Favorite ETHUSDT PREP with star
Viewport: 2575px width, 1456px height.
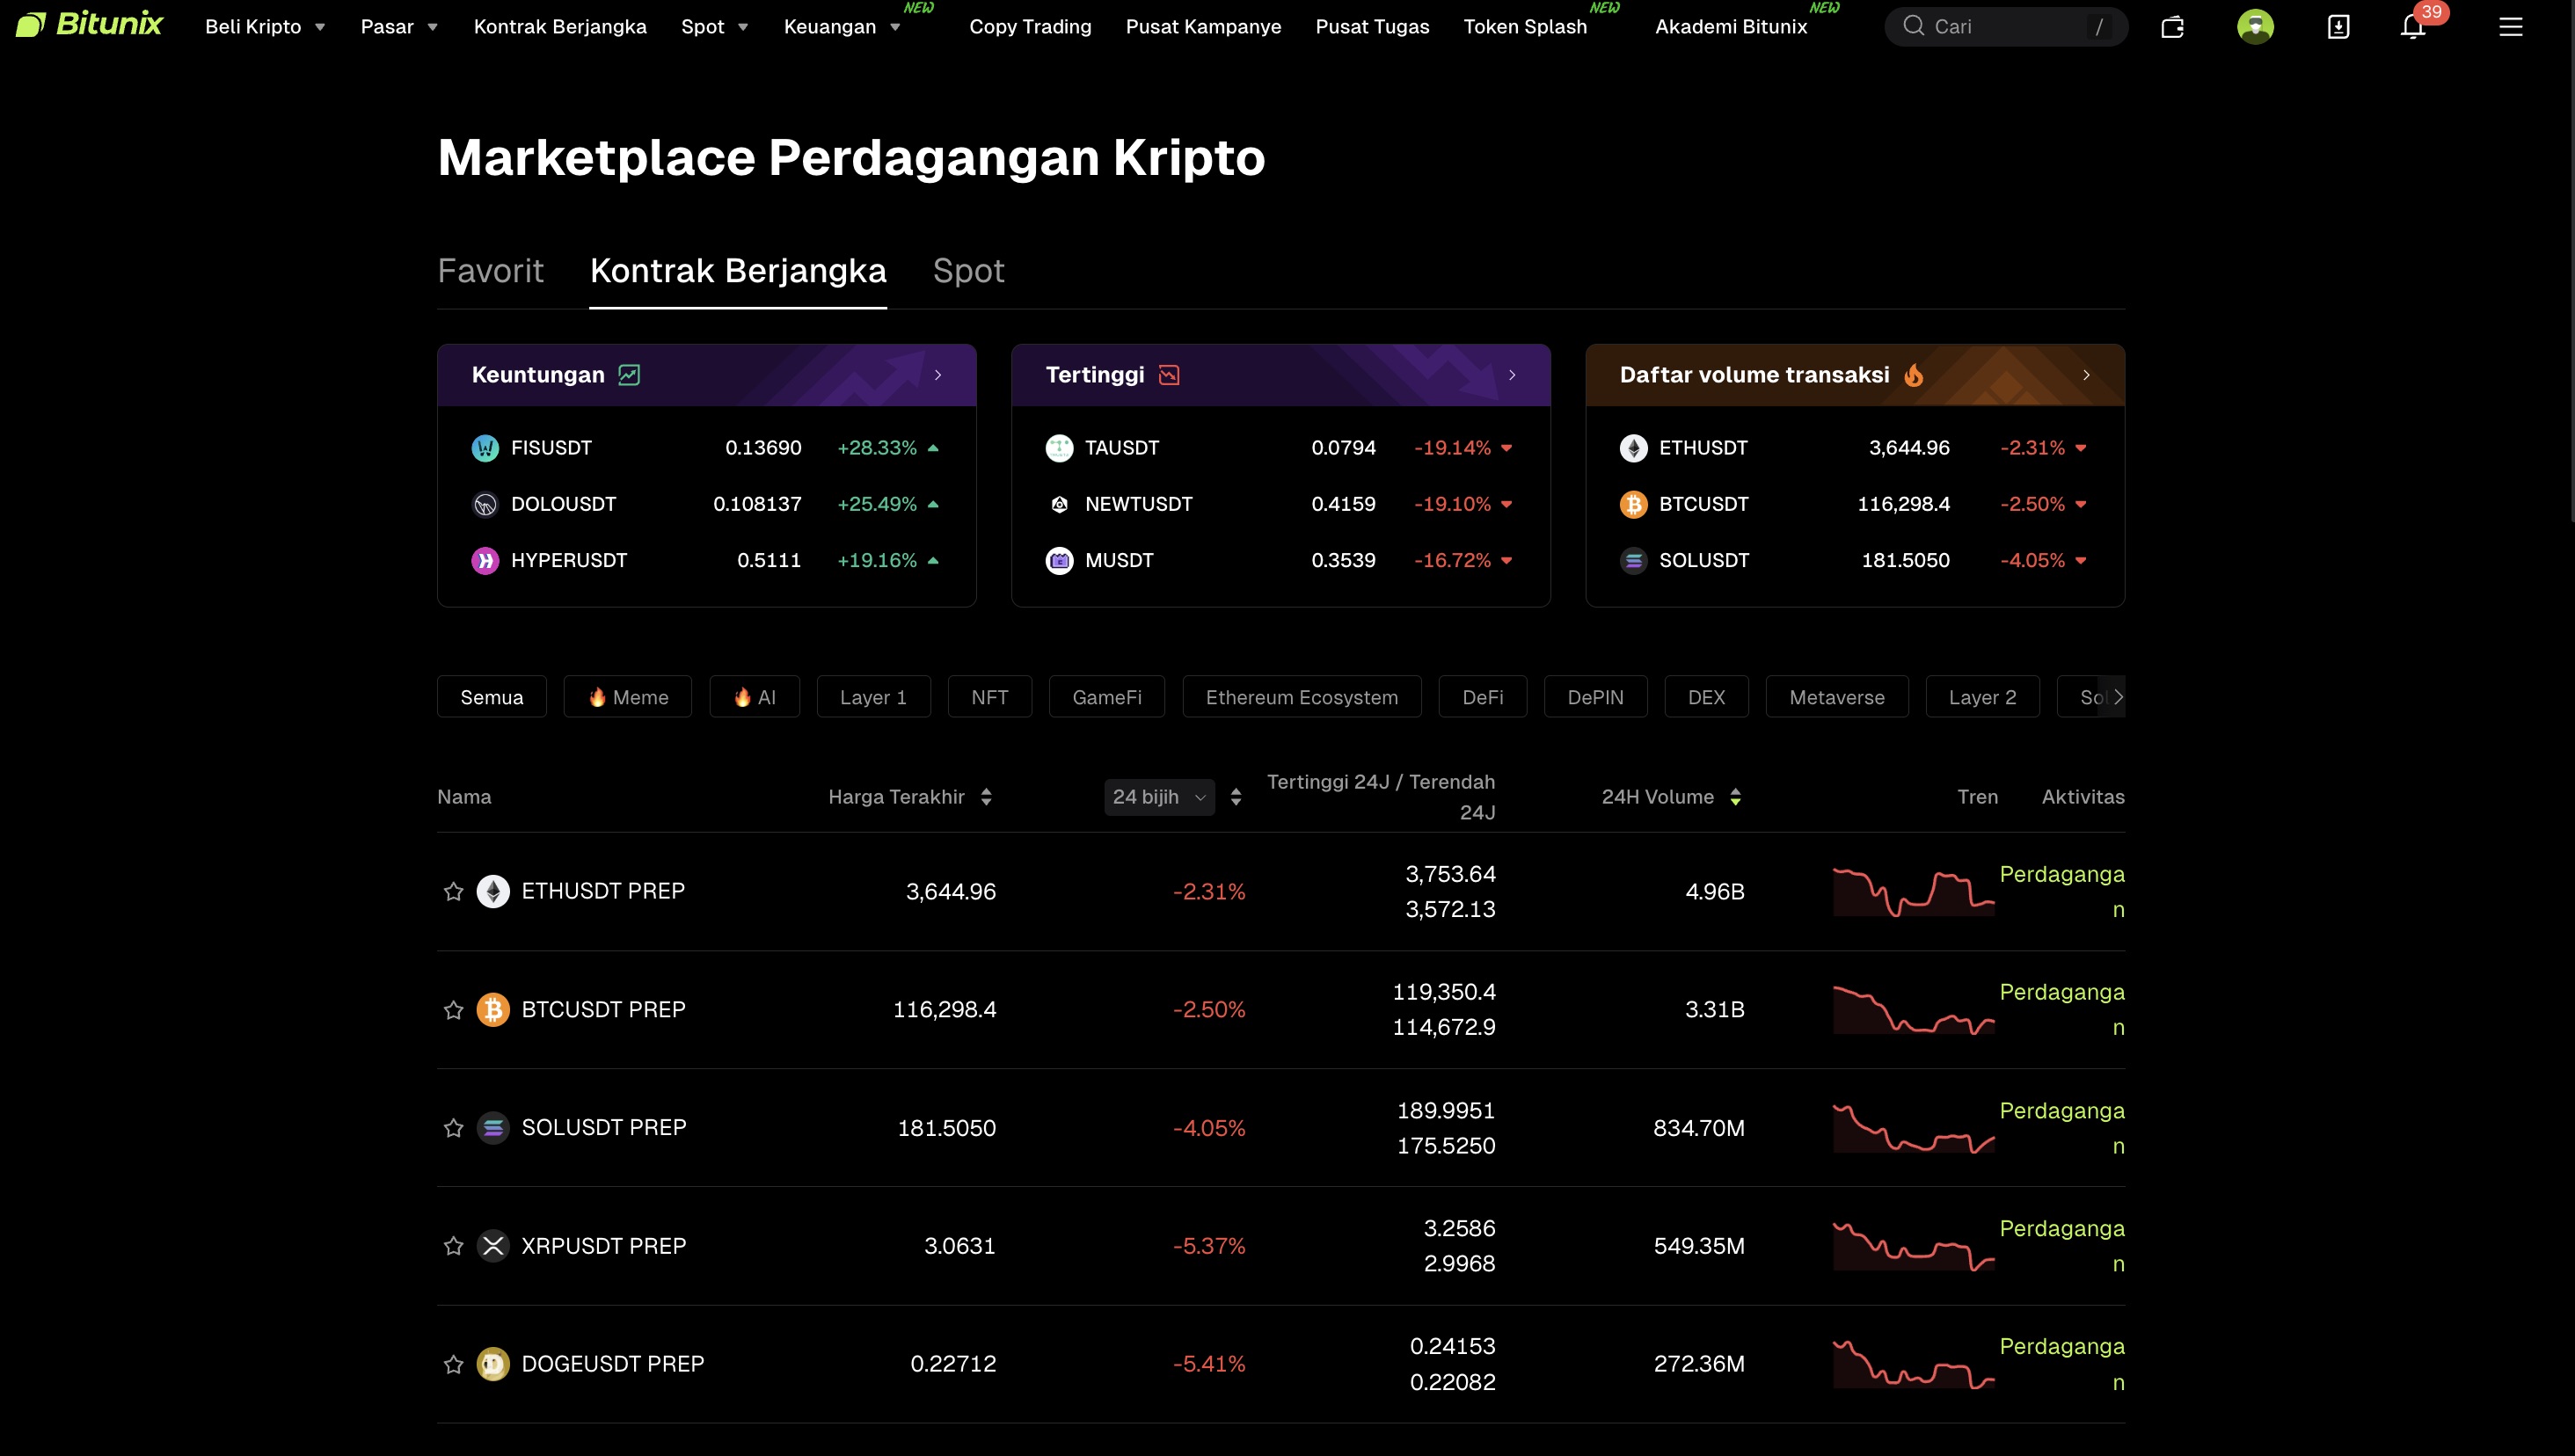coord(454,891)
